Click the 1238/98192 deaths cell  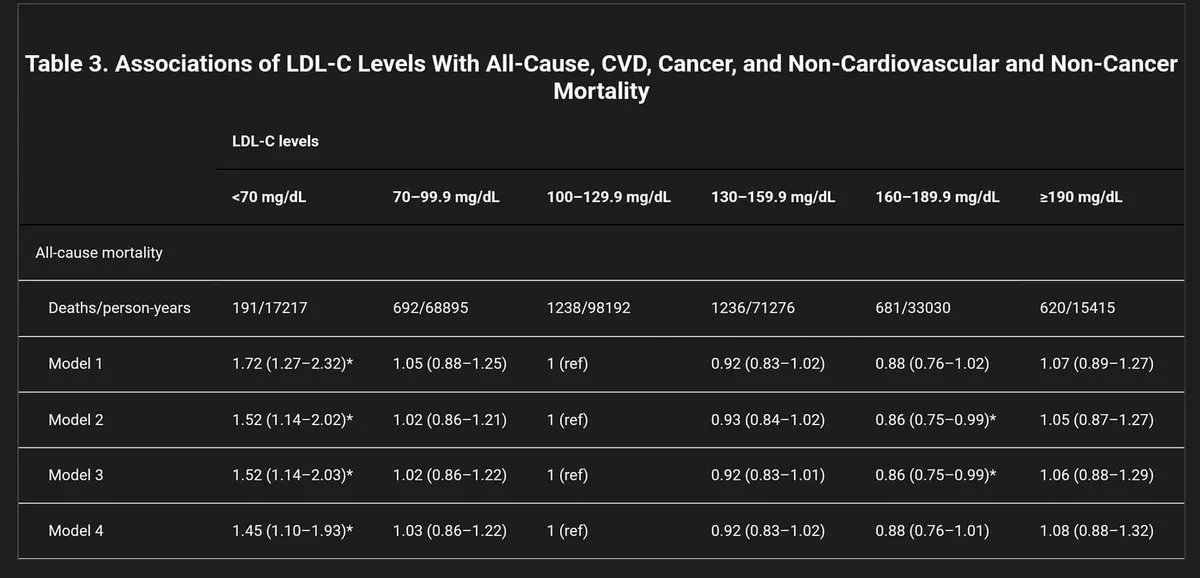589,308
